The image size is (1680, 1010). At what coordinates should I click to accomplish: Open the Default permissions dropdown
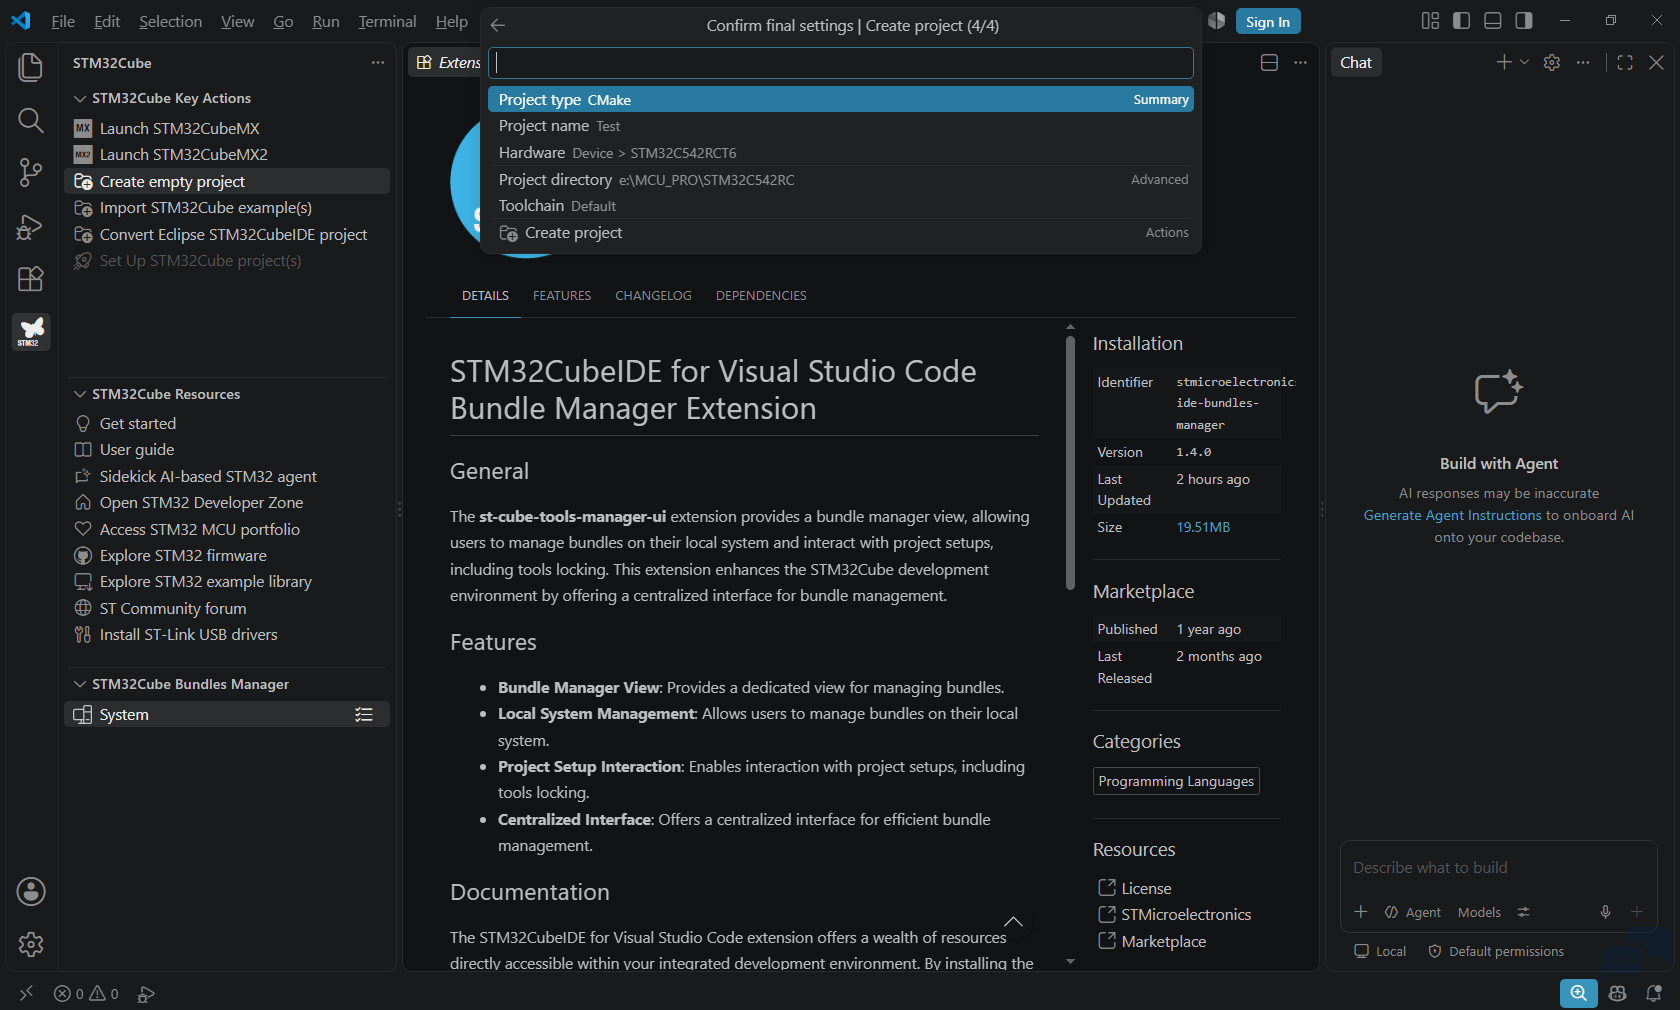click(1496, 951)
